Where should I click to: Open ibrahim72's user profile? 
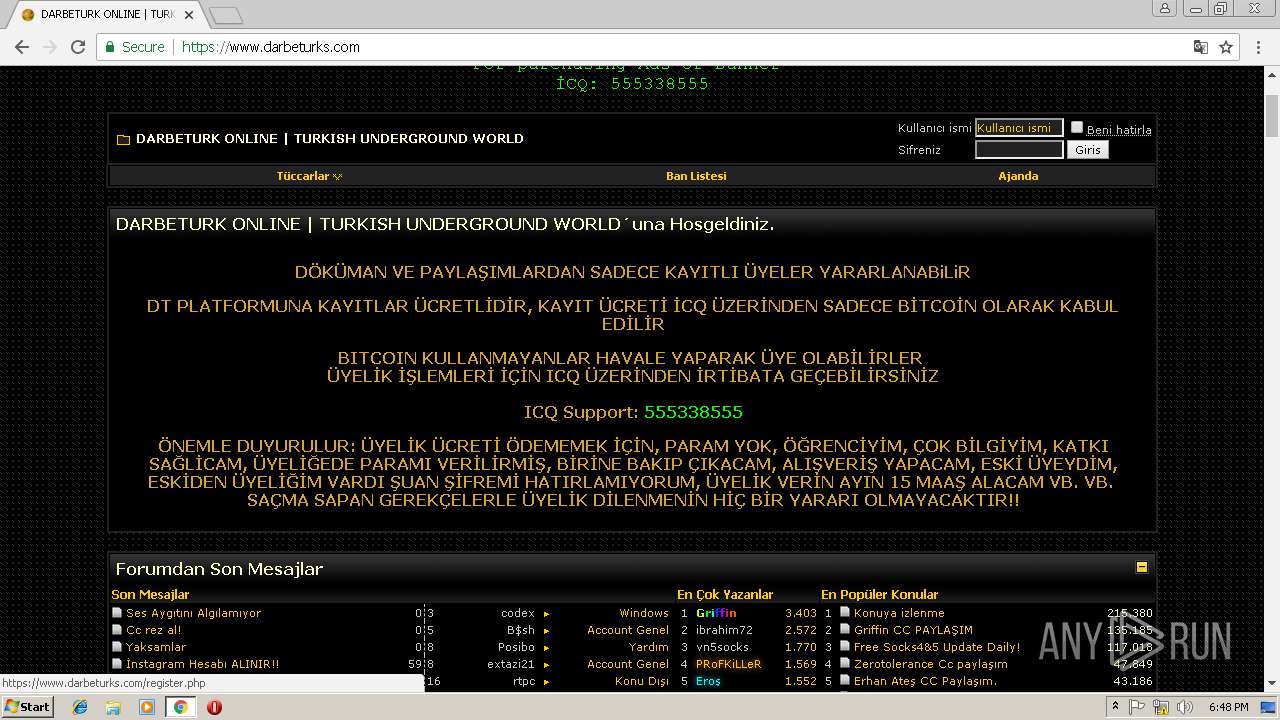[724, 630]
